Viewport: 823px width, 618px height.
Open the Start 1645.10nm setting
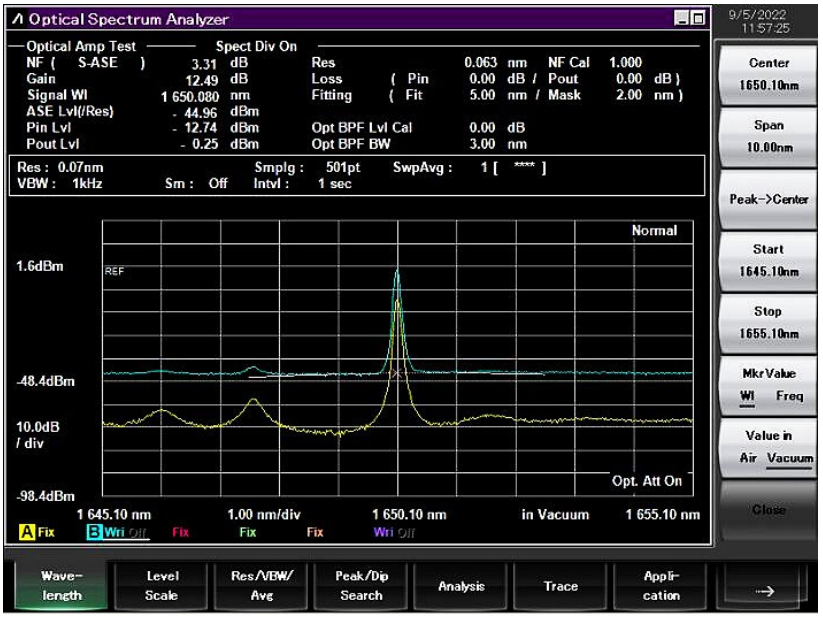tap(768, 260)
